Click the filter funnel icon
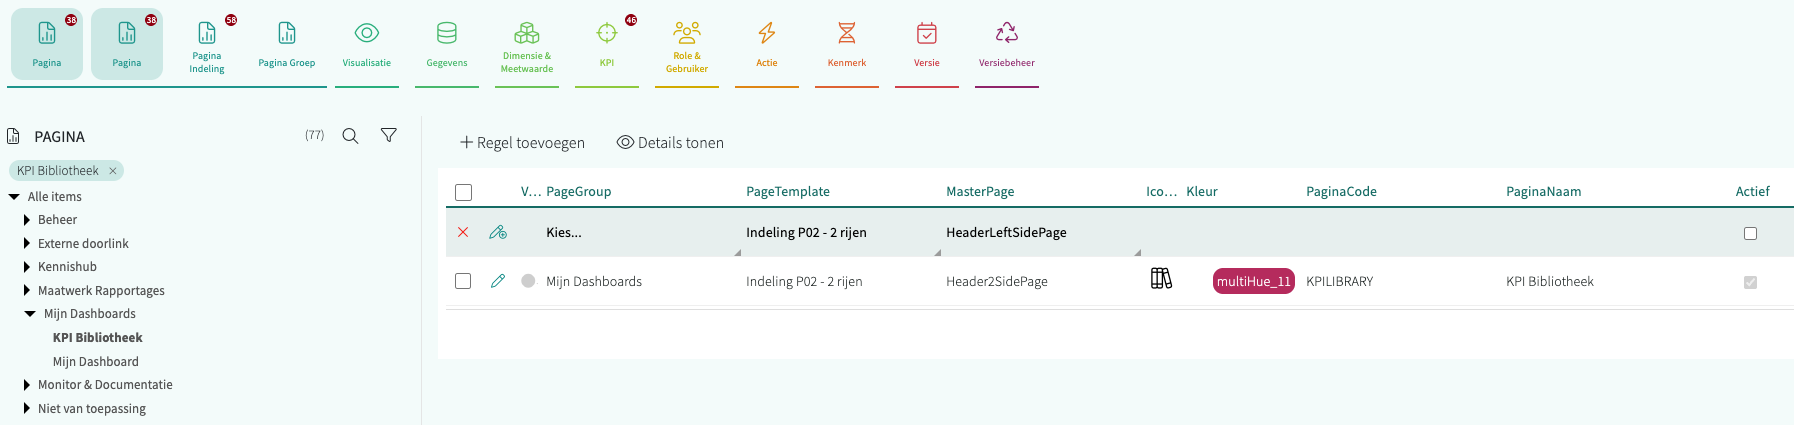 click(x=389, y=135)
